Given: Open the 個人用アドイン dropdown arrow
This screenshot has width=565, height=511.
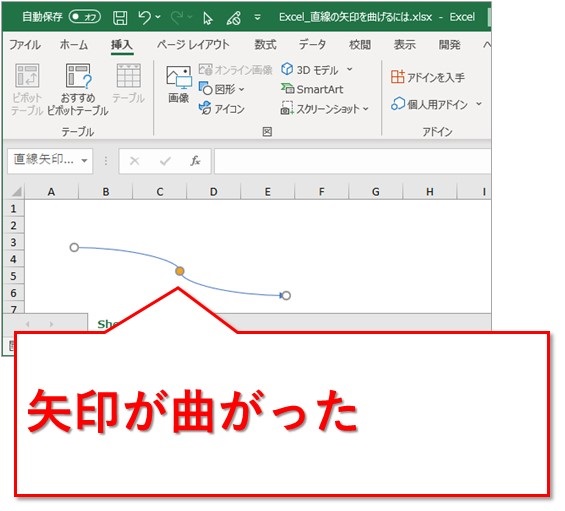Looking at the screenshot, I should 479,104.
